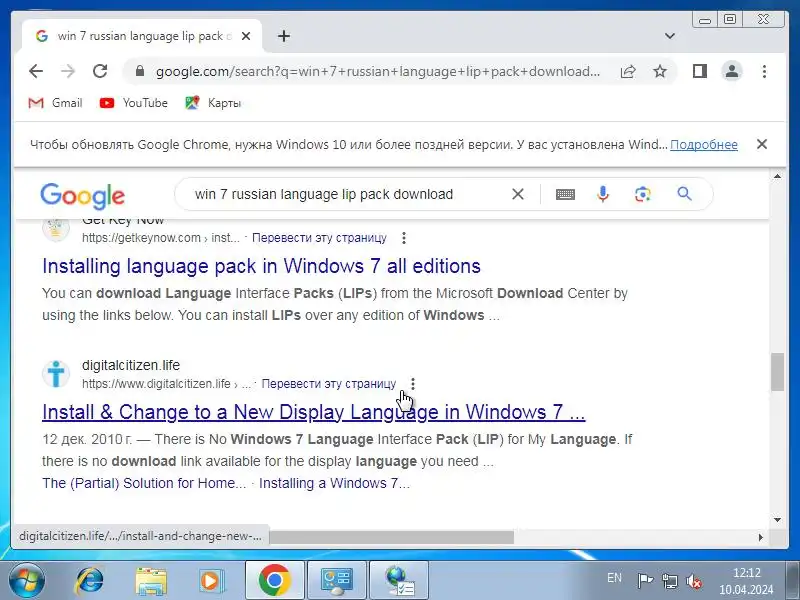Click the scroll up arrow
This screenshot has width=800, height=600.
(777, 177)
